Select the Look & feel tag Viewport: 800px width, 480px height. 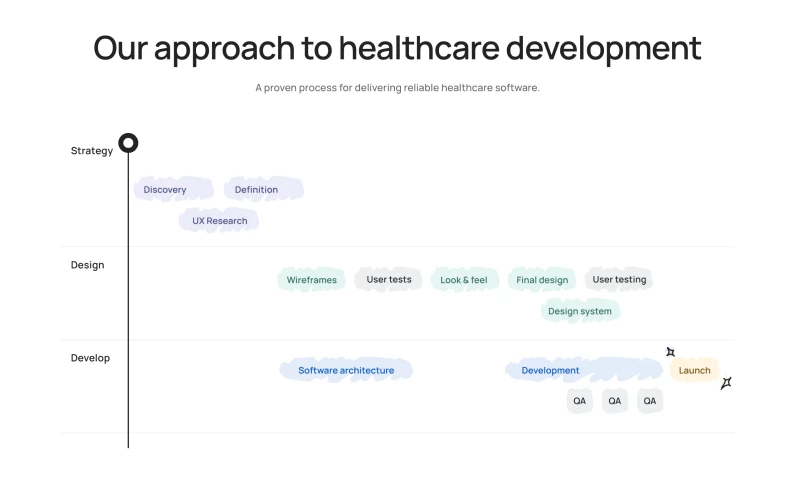[464, 280]
